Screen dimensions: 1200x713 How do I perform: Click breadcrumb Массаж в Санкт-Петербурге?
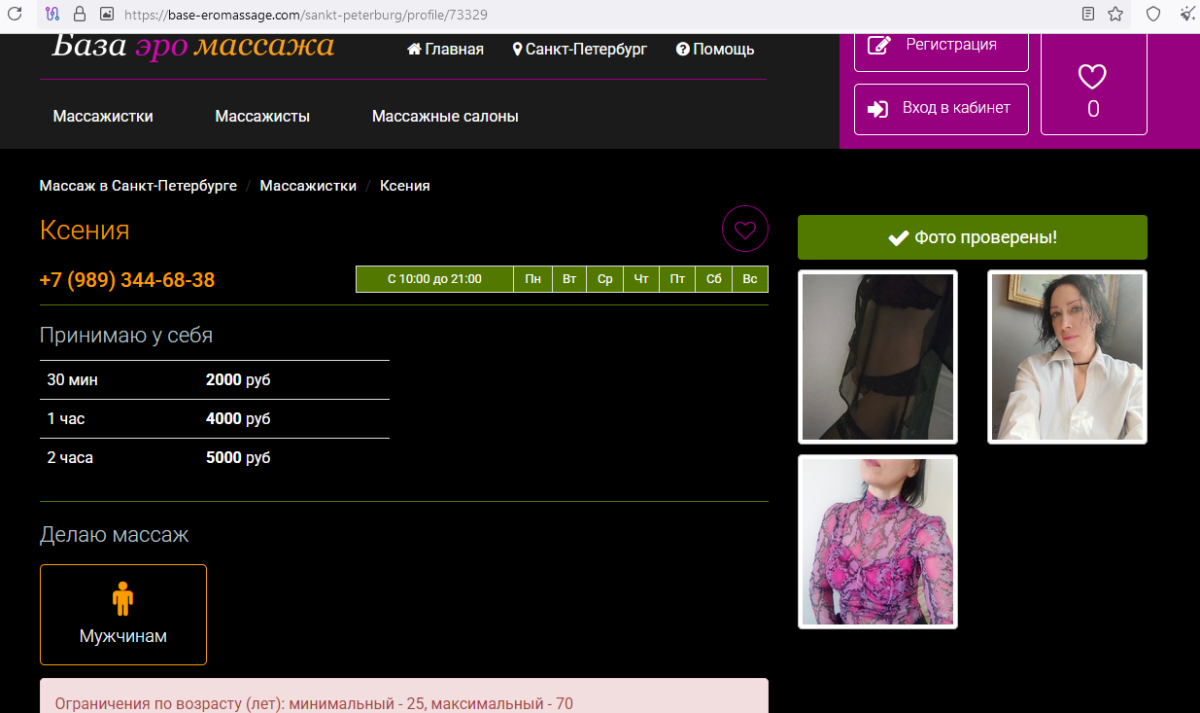(x=138, y=186)
